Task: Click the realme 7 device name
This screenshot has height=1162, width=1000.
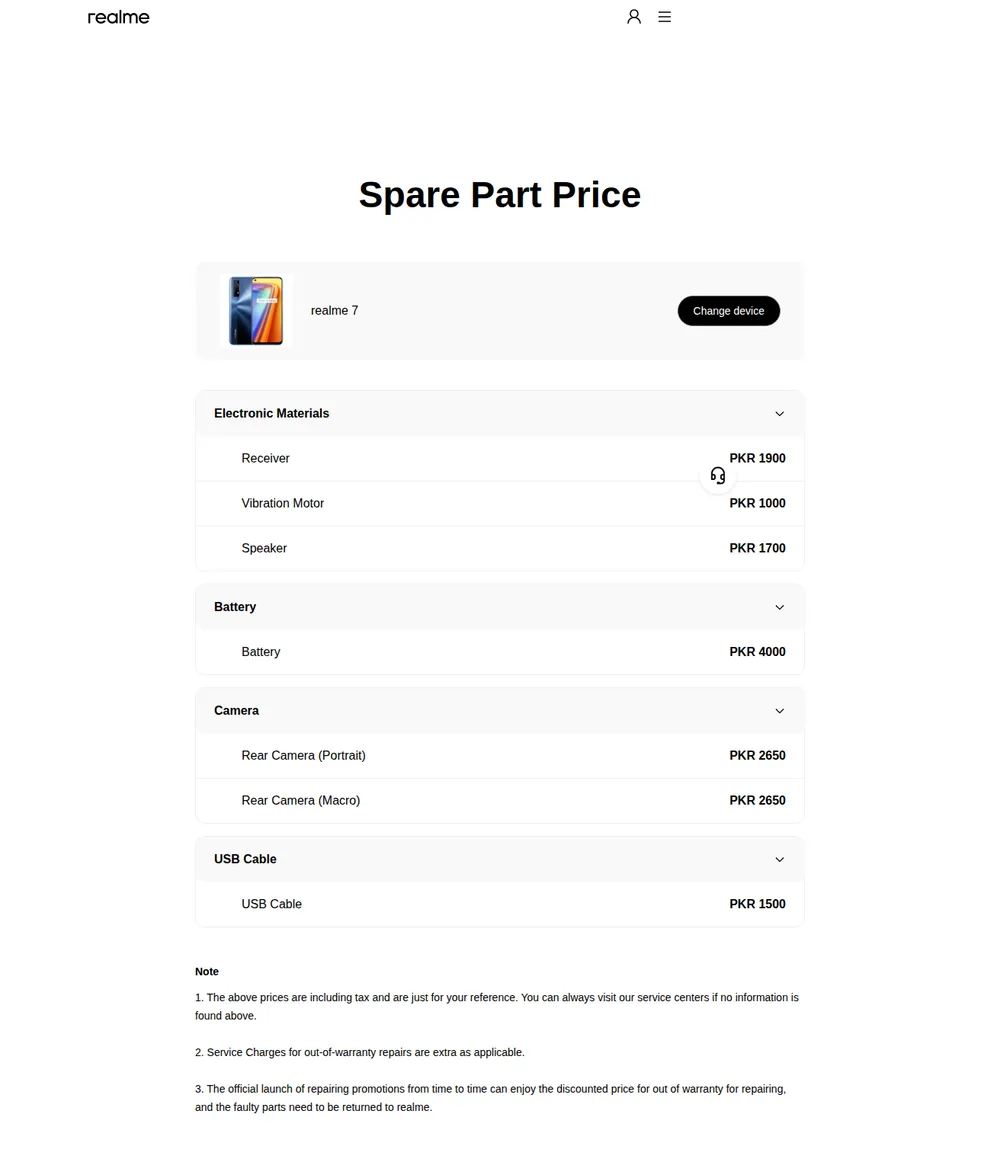Action: 334,311
